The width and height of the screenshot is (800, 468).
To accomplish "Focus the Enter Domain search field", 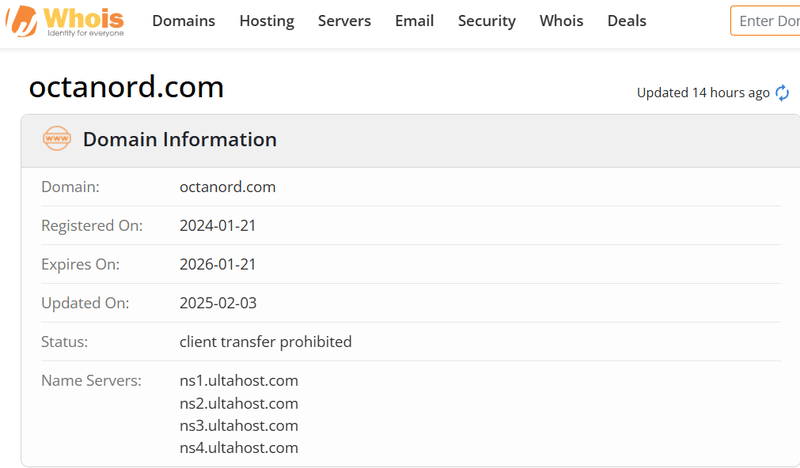I will 765,21.
